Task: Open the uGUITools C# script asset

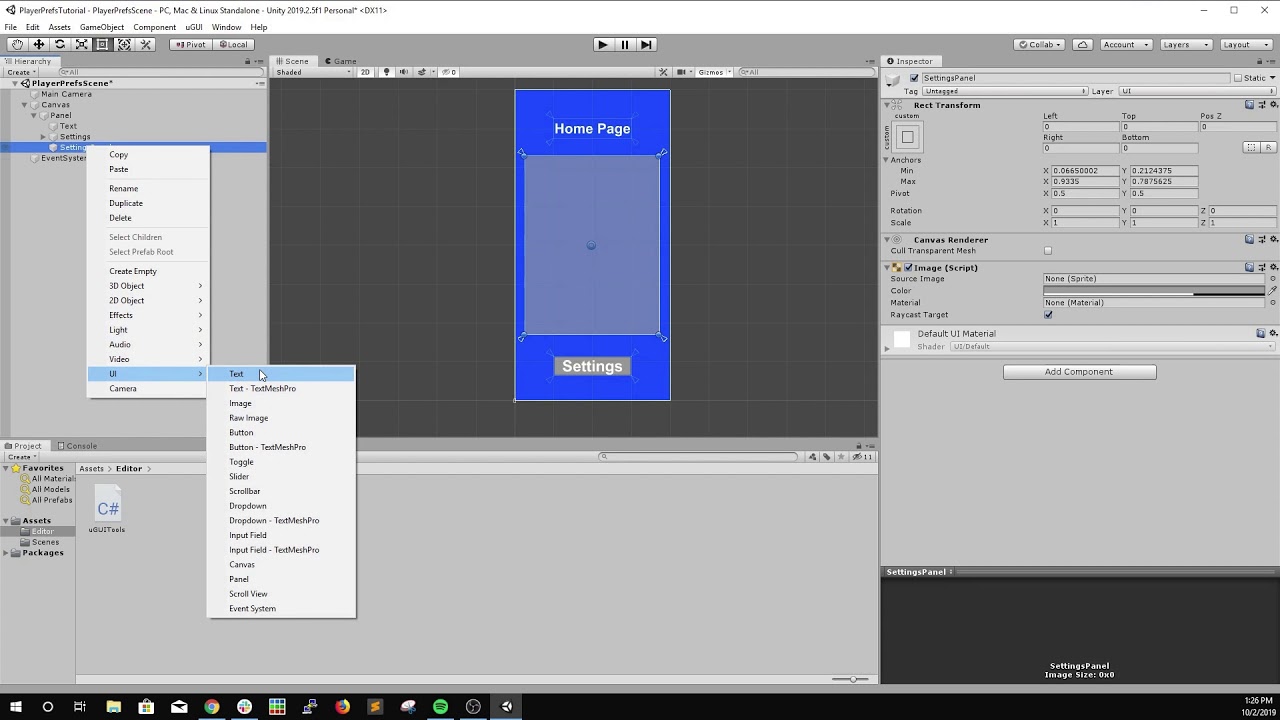Action: click(107, 508)
